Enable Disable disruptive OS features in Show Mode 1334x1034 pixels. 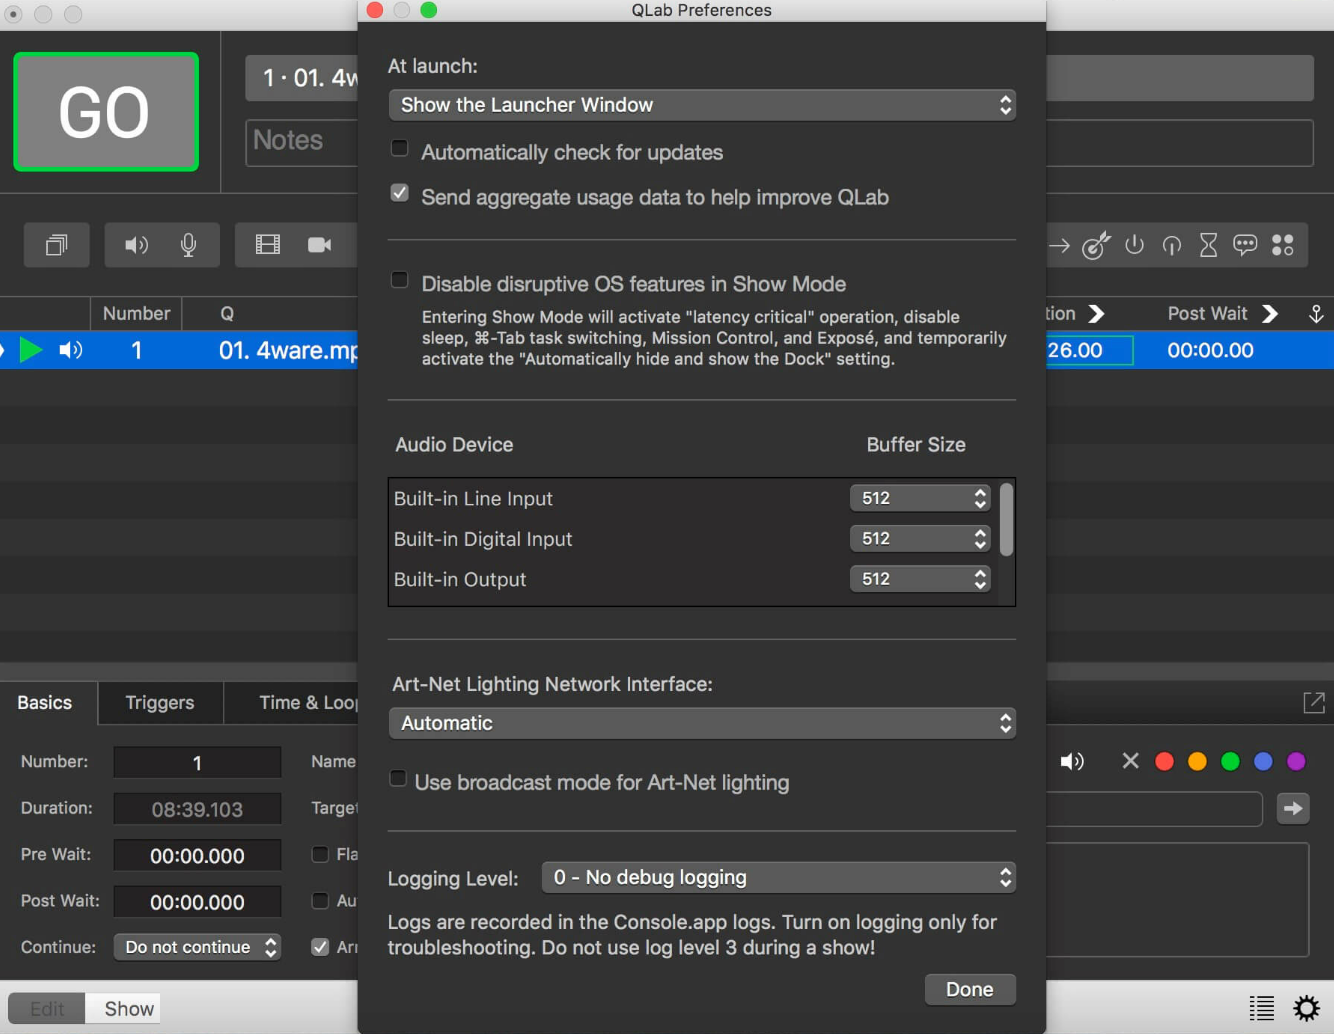click(x=400, y=280)
